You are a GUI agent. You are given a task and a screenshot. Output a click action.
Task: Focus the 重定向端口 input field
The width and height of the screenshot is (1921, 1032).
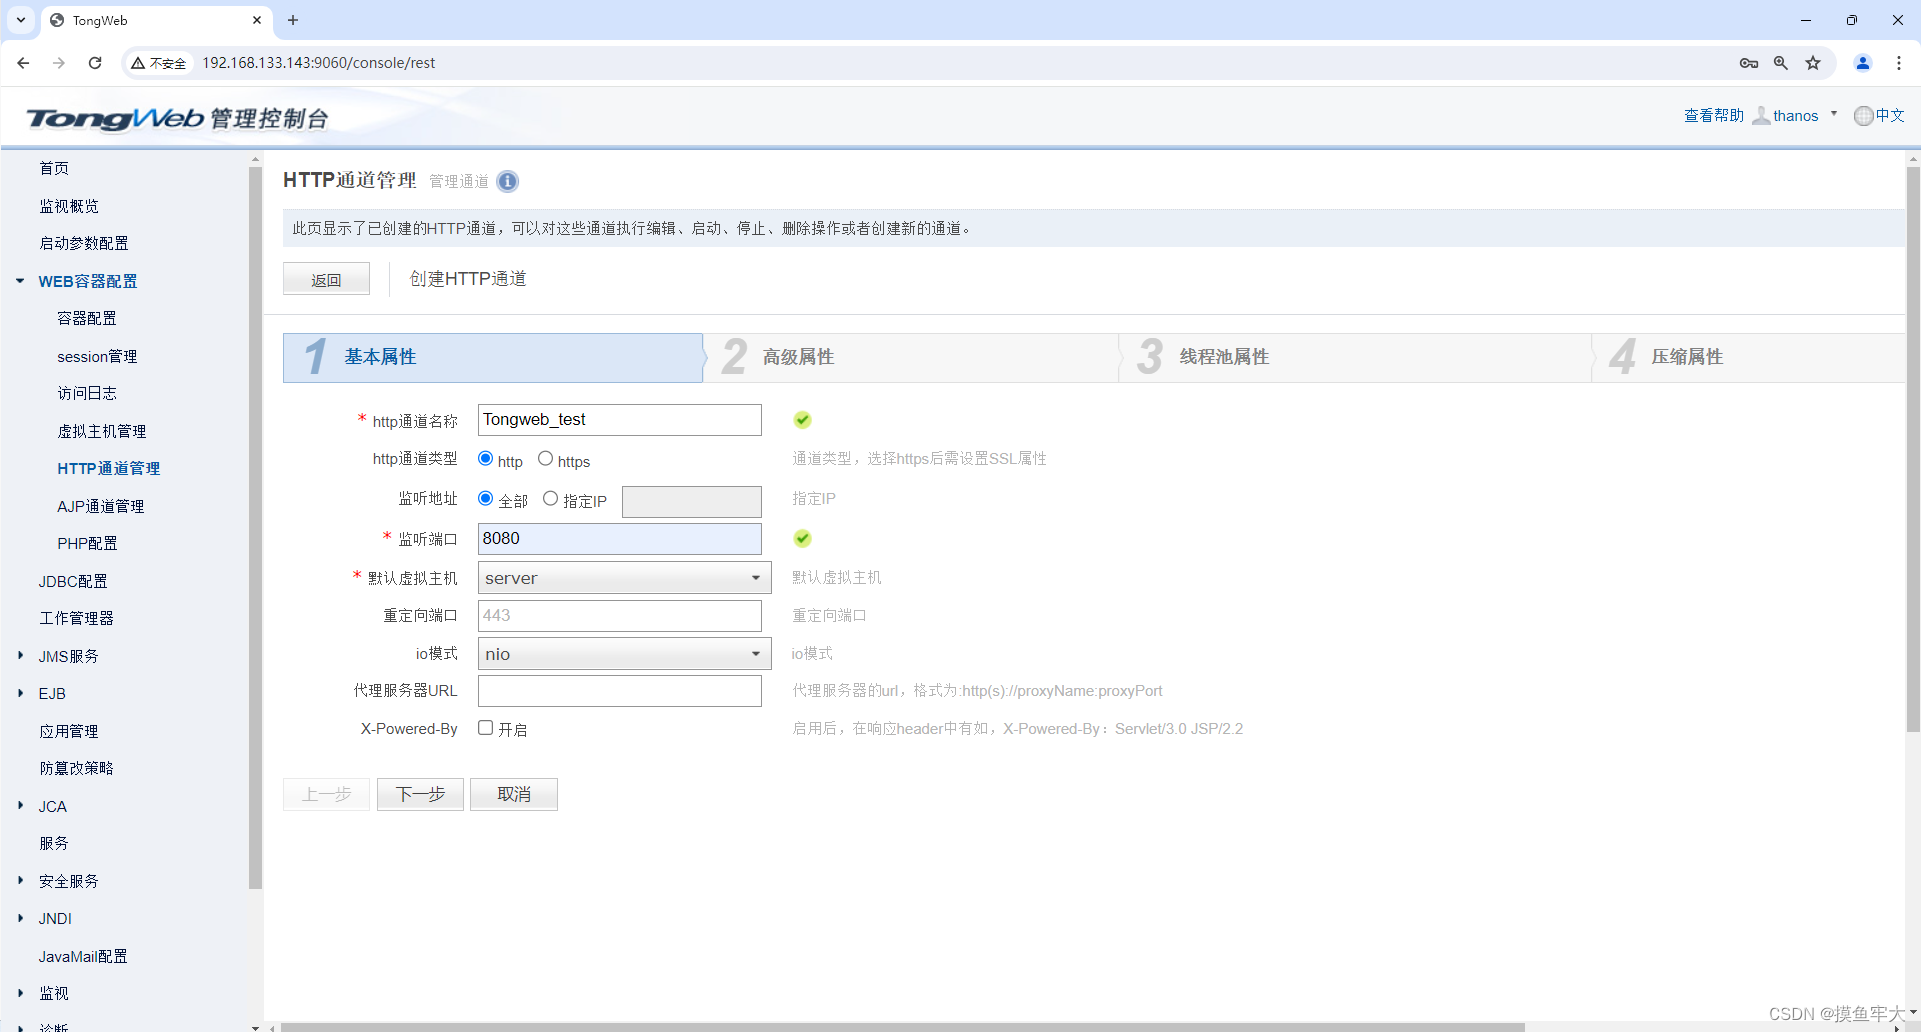pos(620,616)
